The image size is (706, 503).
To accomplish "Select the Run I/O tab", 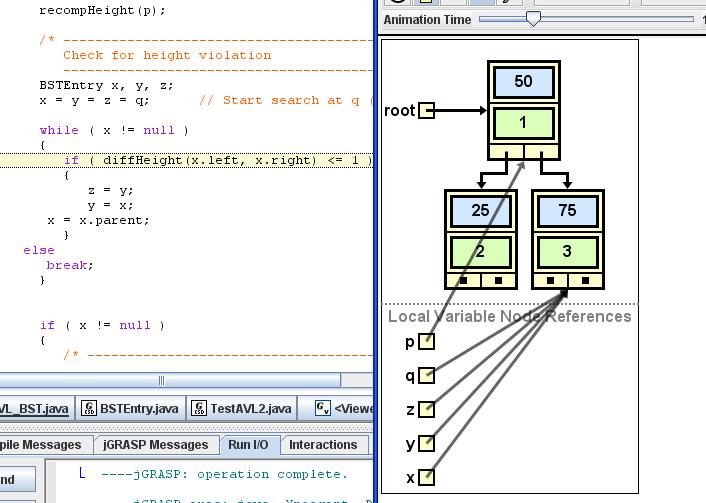I will (x=249, y=445).
